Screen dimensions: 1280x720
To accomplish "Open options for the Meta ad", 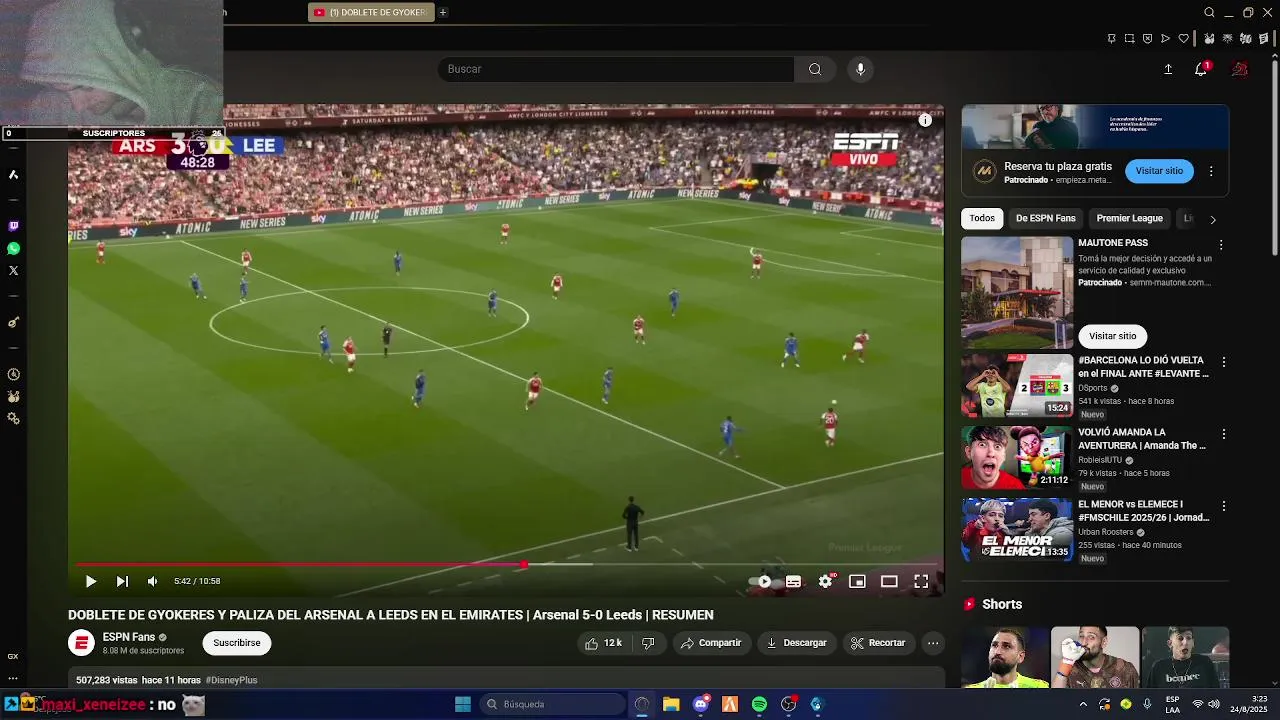I will [1211, 171].
